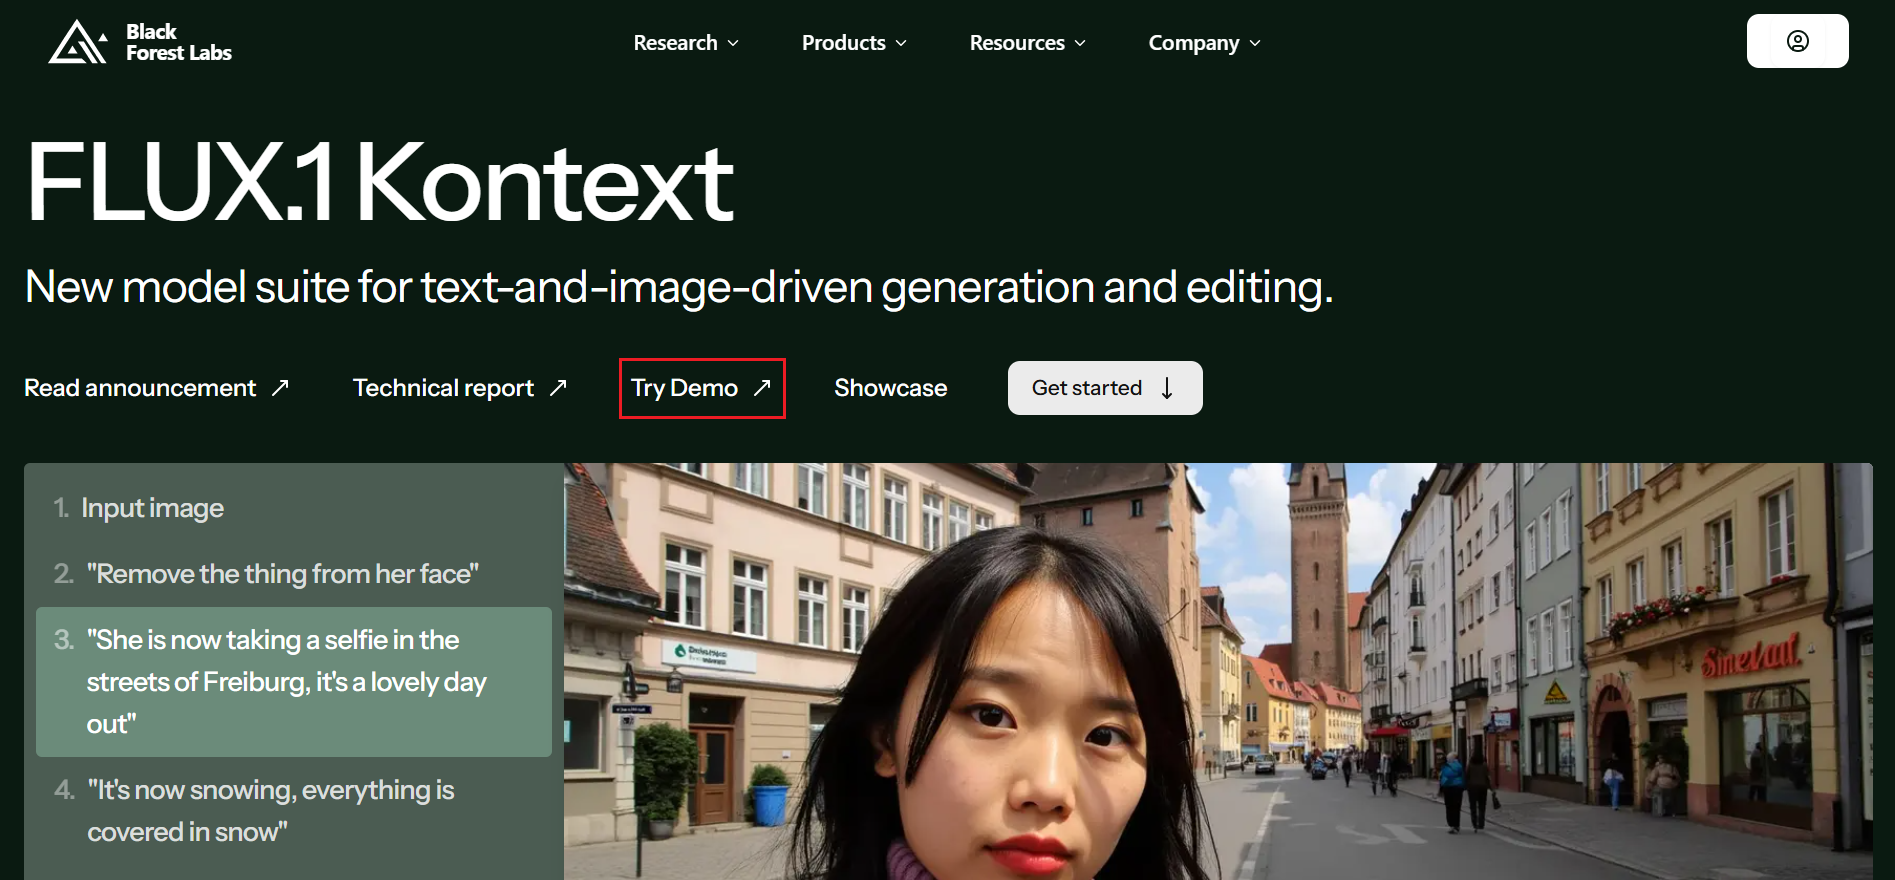Open the user account icon button
The image size is (1895, 880).
(x=1797, y=41)
